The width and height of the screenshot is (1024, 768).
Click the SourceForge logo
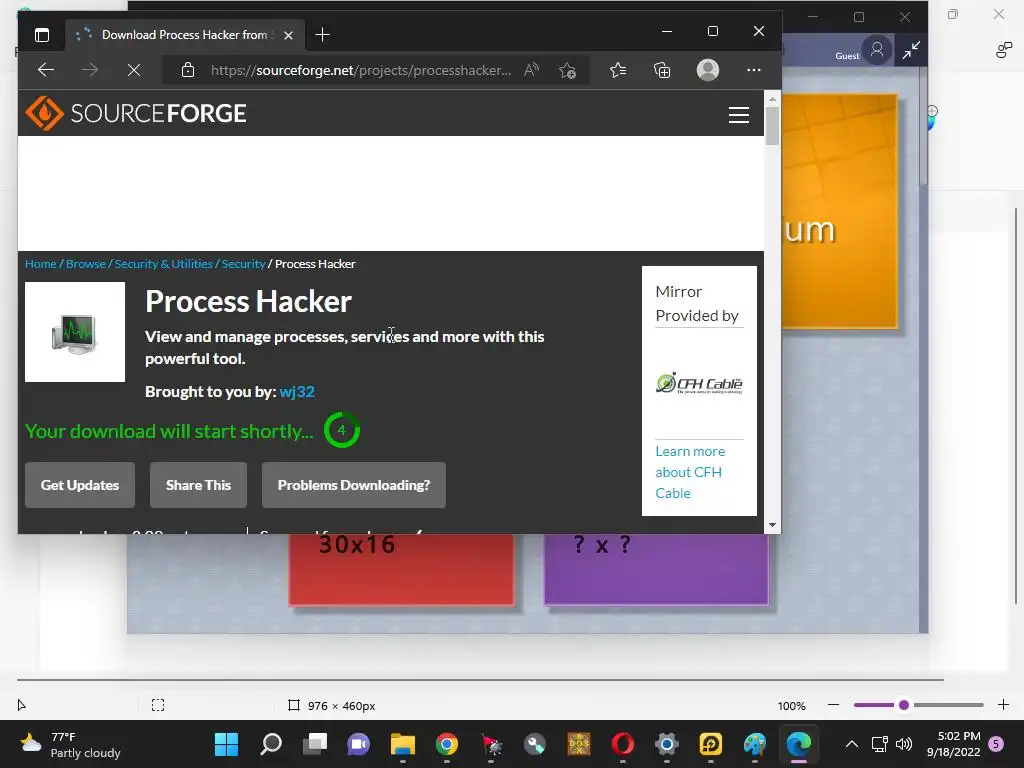(x=136, y=113)
